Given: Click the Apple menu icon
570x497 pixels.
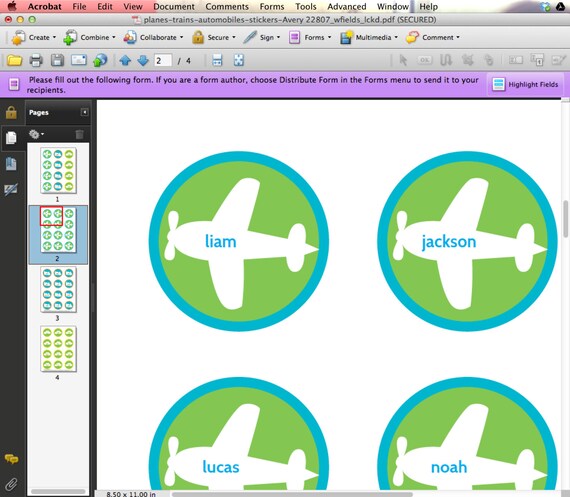Looking at the screenshot, I should pos(12,6).
